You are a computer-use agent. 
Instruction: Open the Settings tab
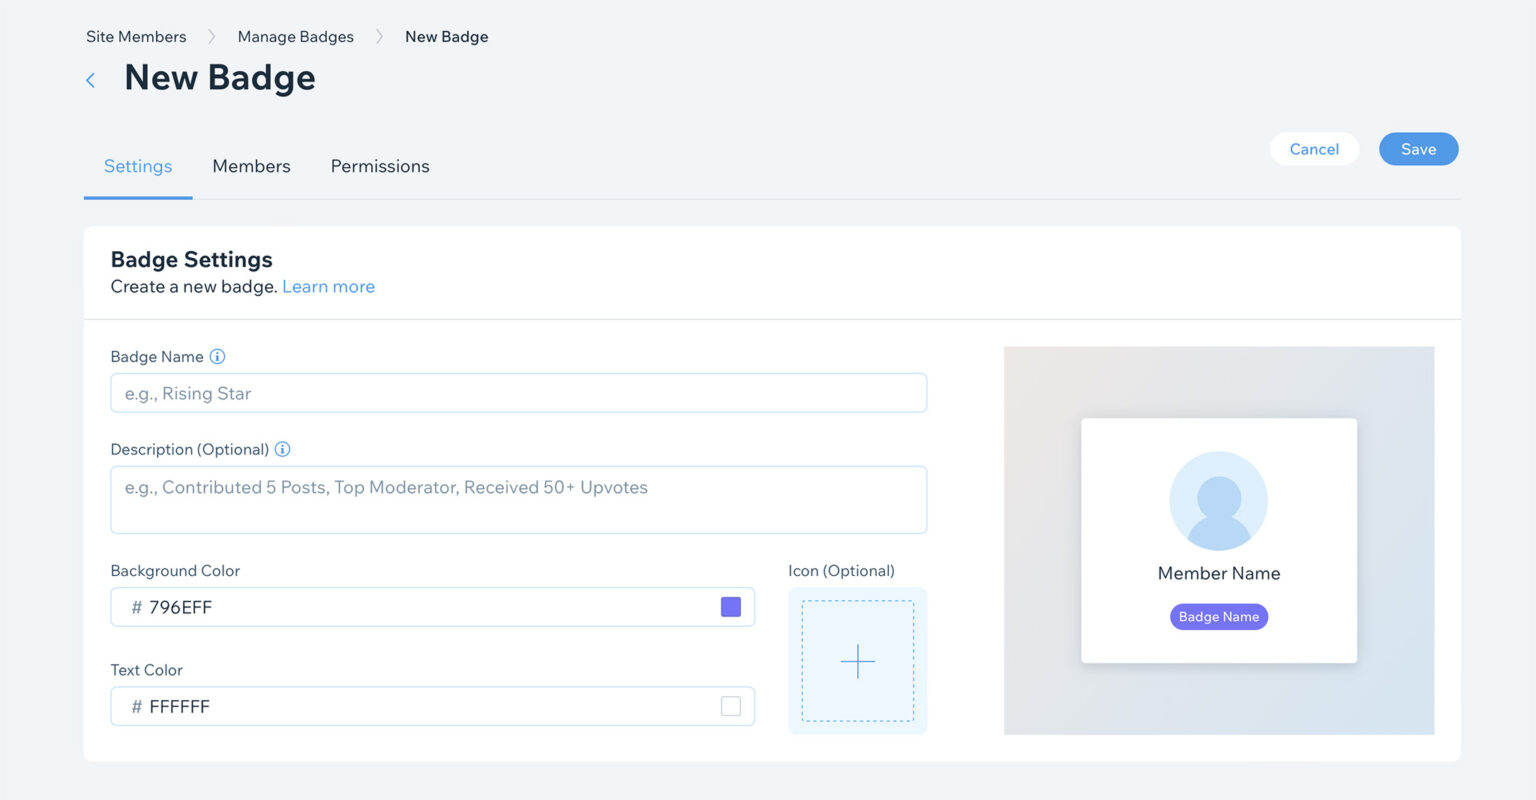137,166
